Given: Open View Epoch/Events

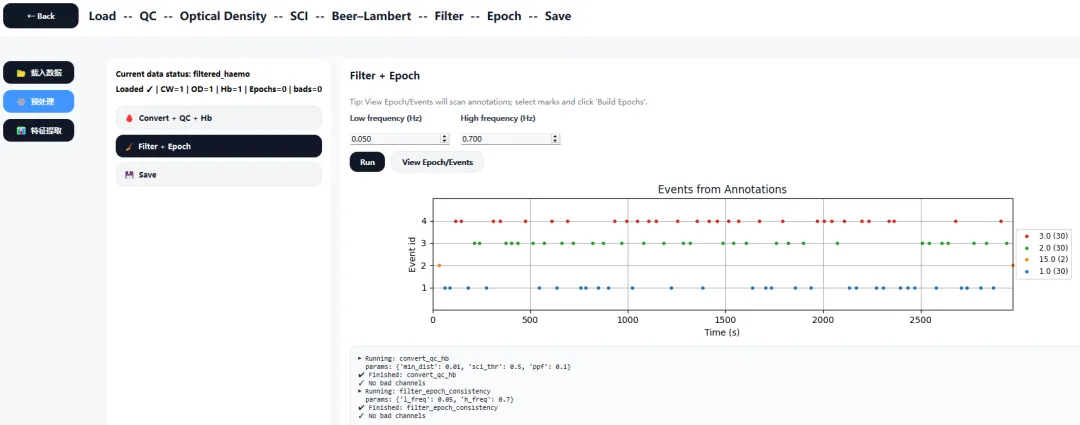Looking at the screenshot, I should (437, 162).
